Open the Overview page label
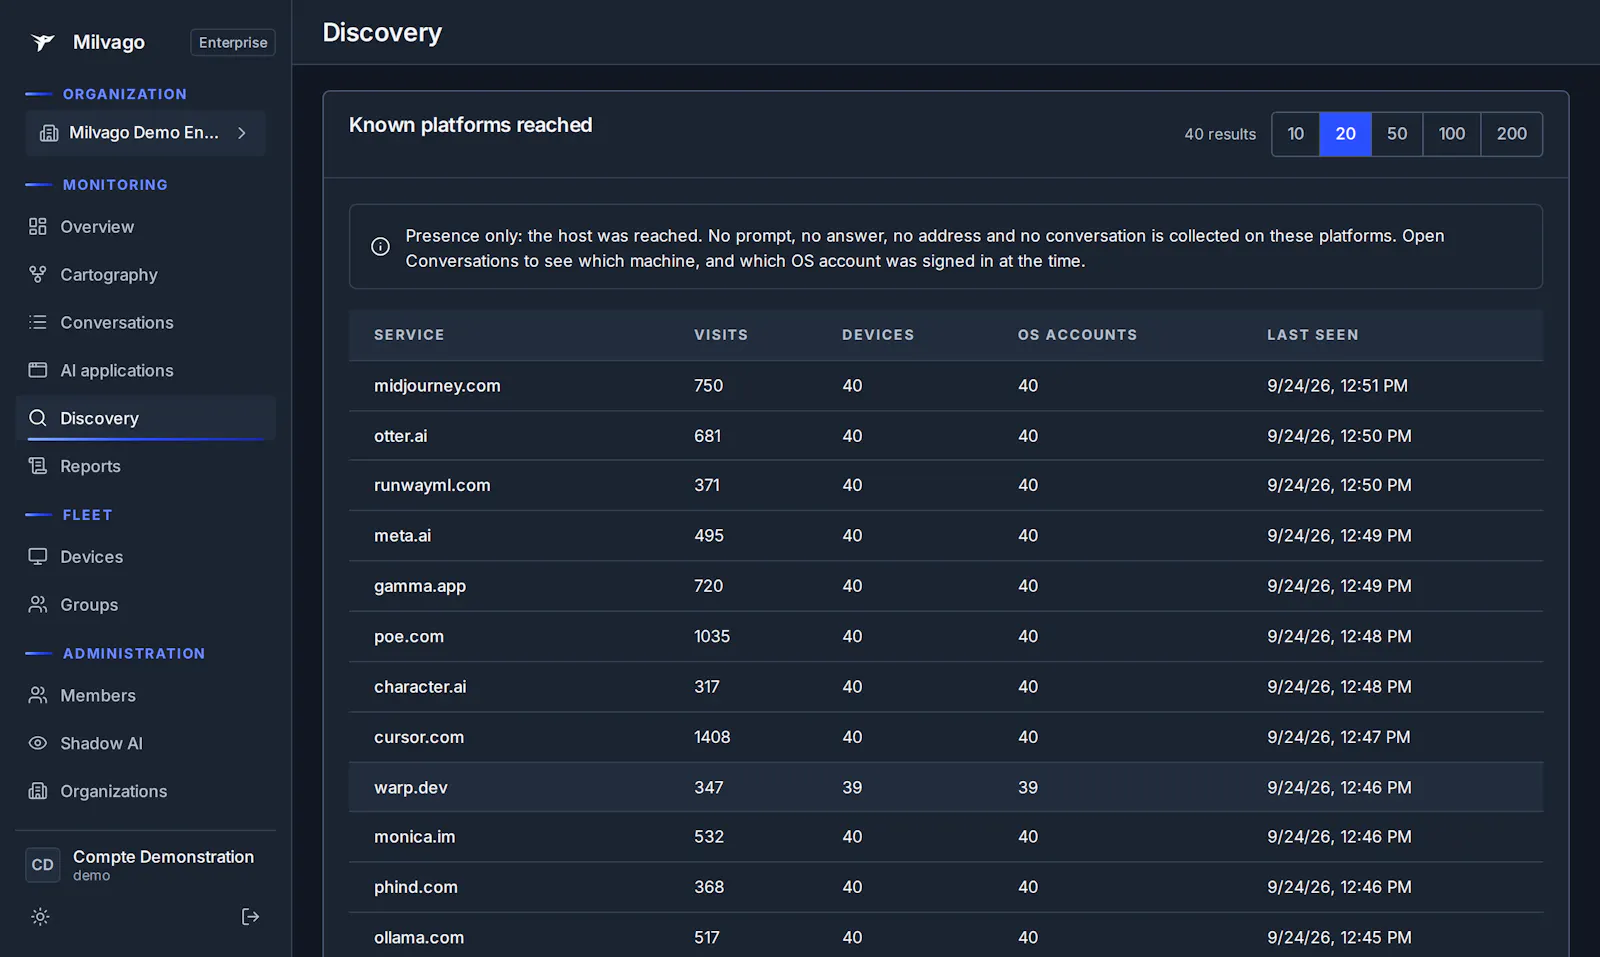 click(97, 227)
